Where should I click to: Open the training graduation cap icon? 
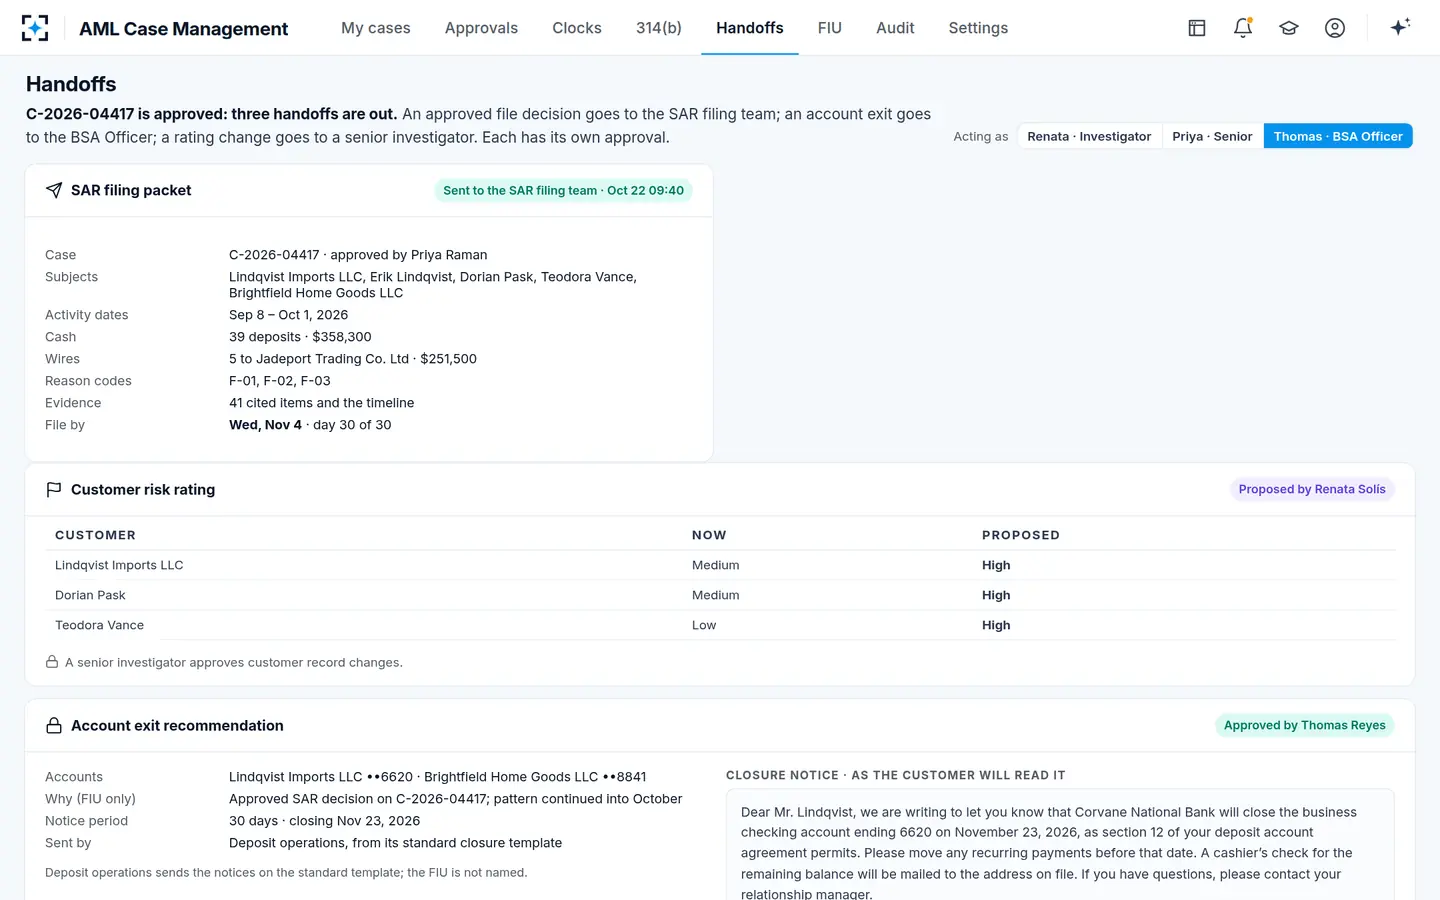(x=1289, y=28)
